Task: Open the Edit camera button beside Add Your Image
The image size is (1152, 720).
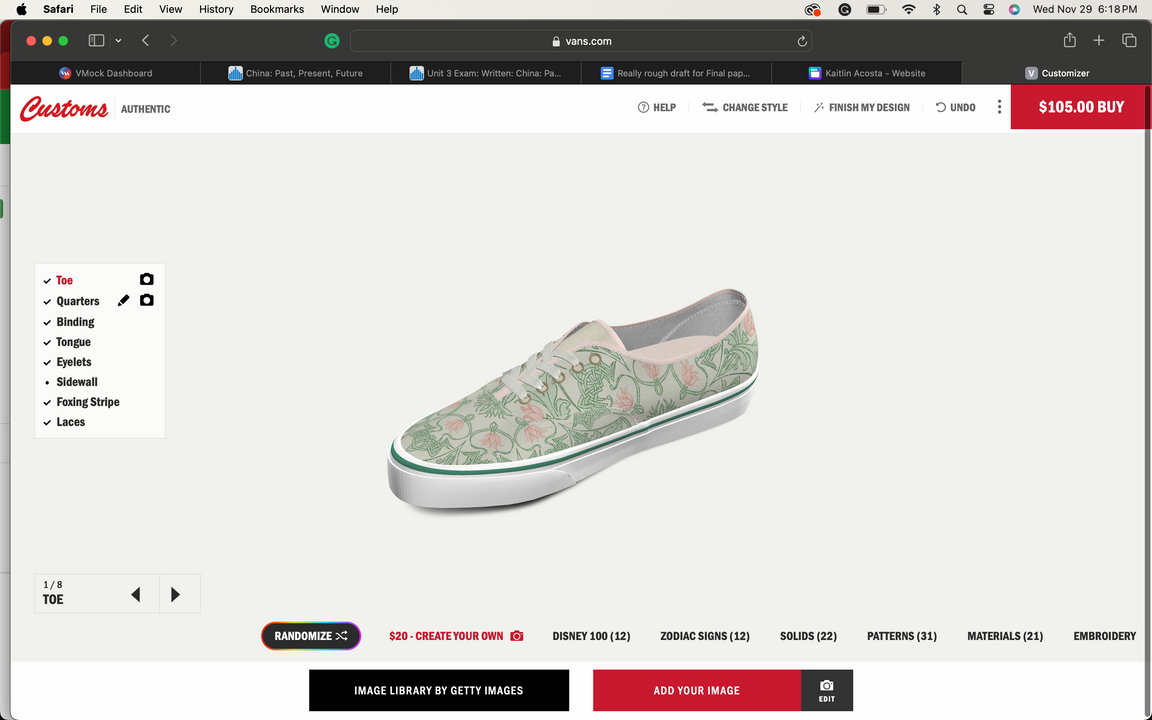Action: [826, 690]
